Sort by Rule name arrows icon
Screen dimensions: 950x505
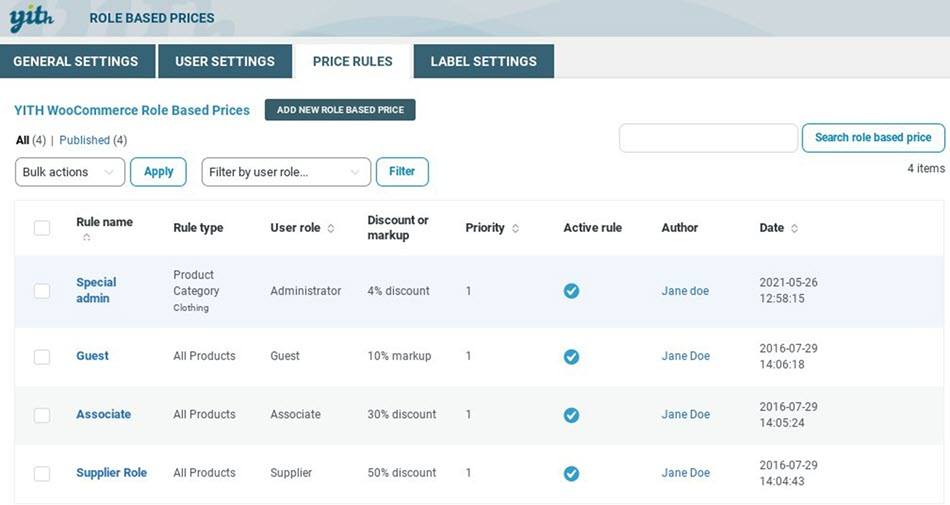[x=87, y=237]
